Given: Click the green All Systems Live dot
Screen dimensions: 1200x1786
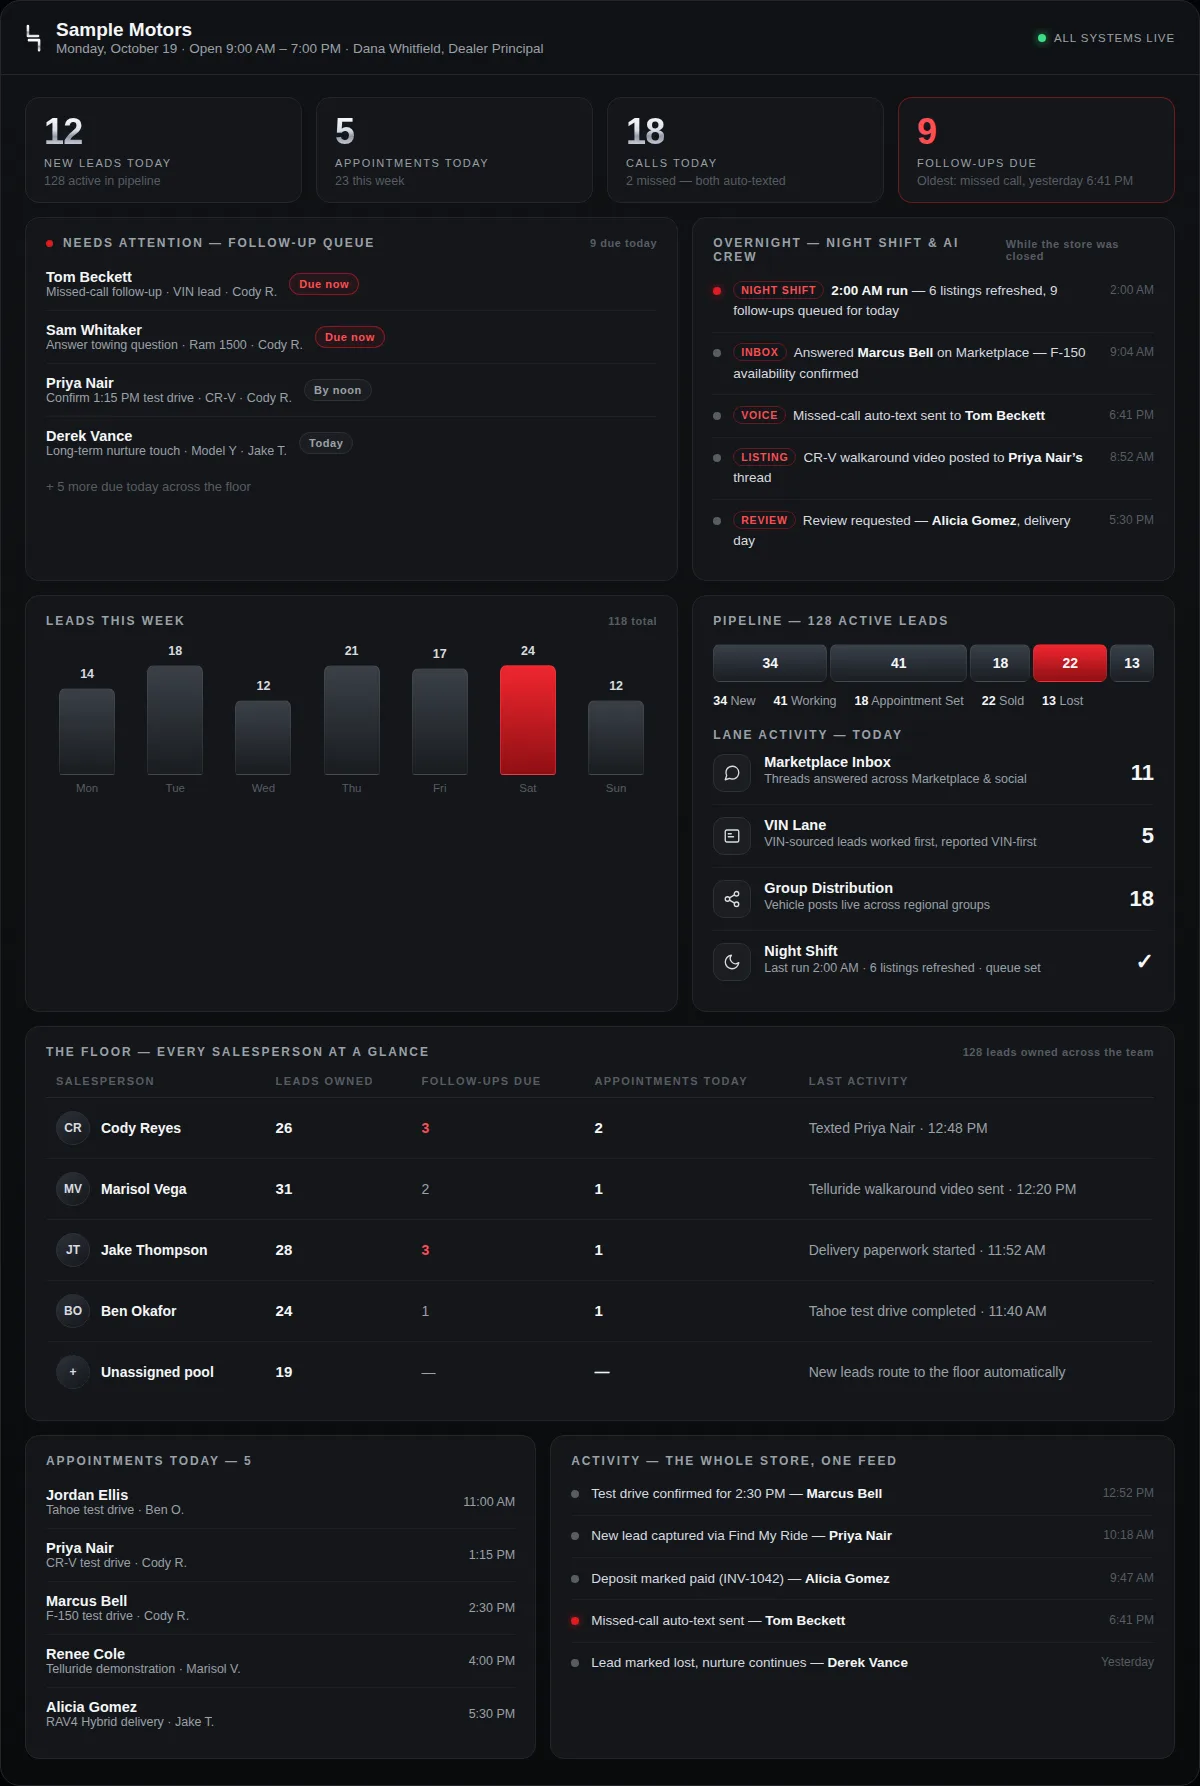Looking at the screenshot, I should click(1042, 38).
